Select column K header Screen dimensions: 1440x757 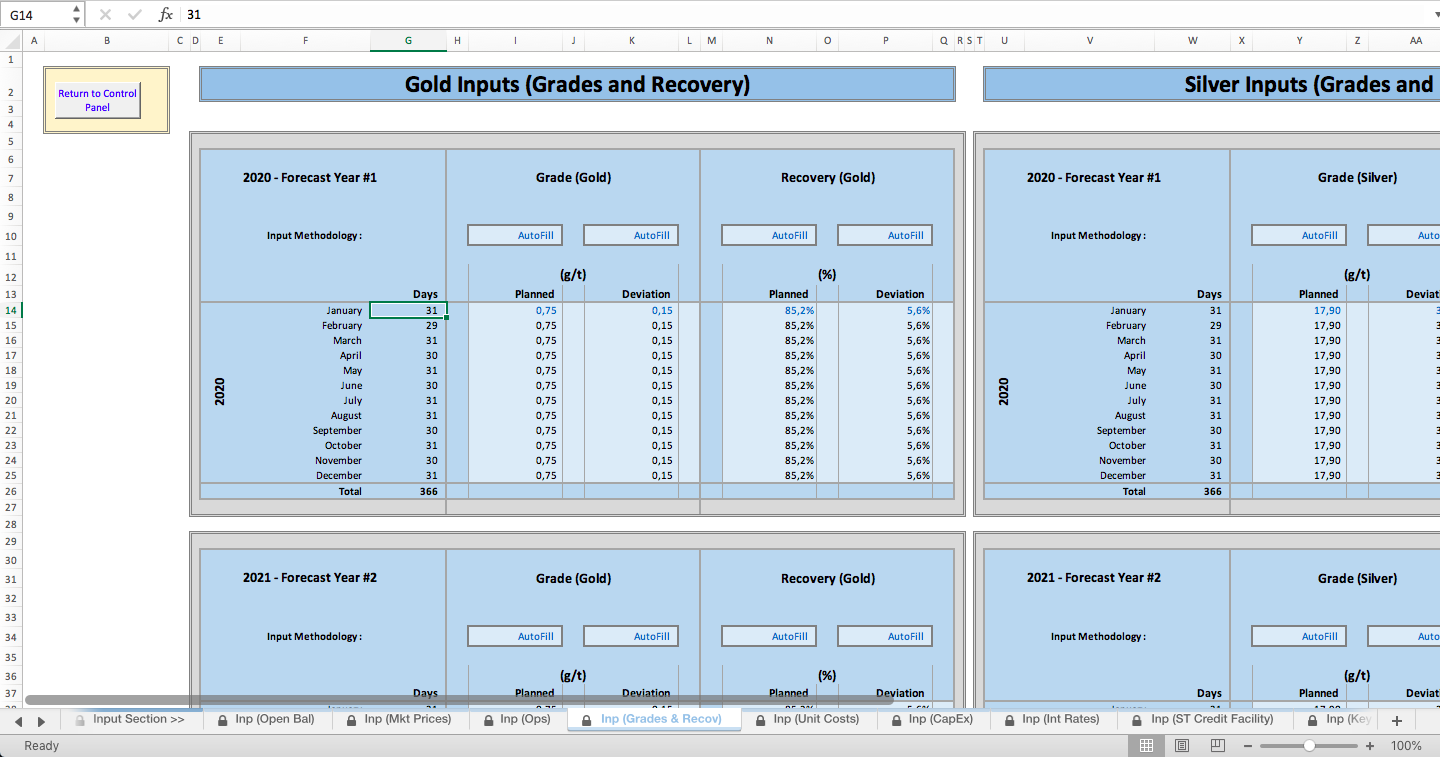point(631,41)
